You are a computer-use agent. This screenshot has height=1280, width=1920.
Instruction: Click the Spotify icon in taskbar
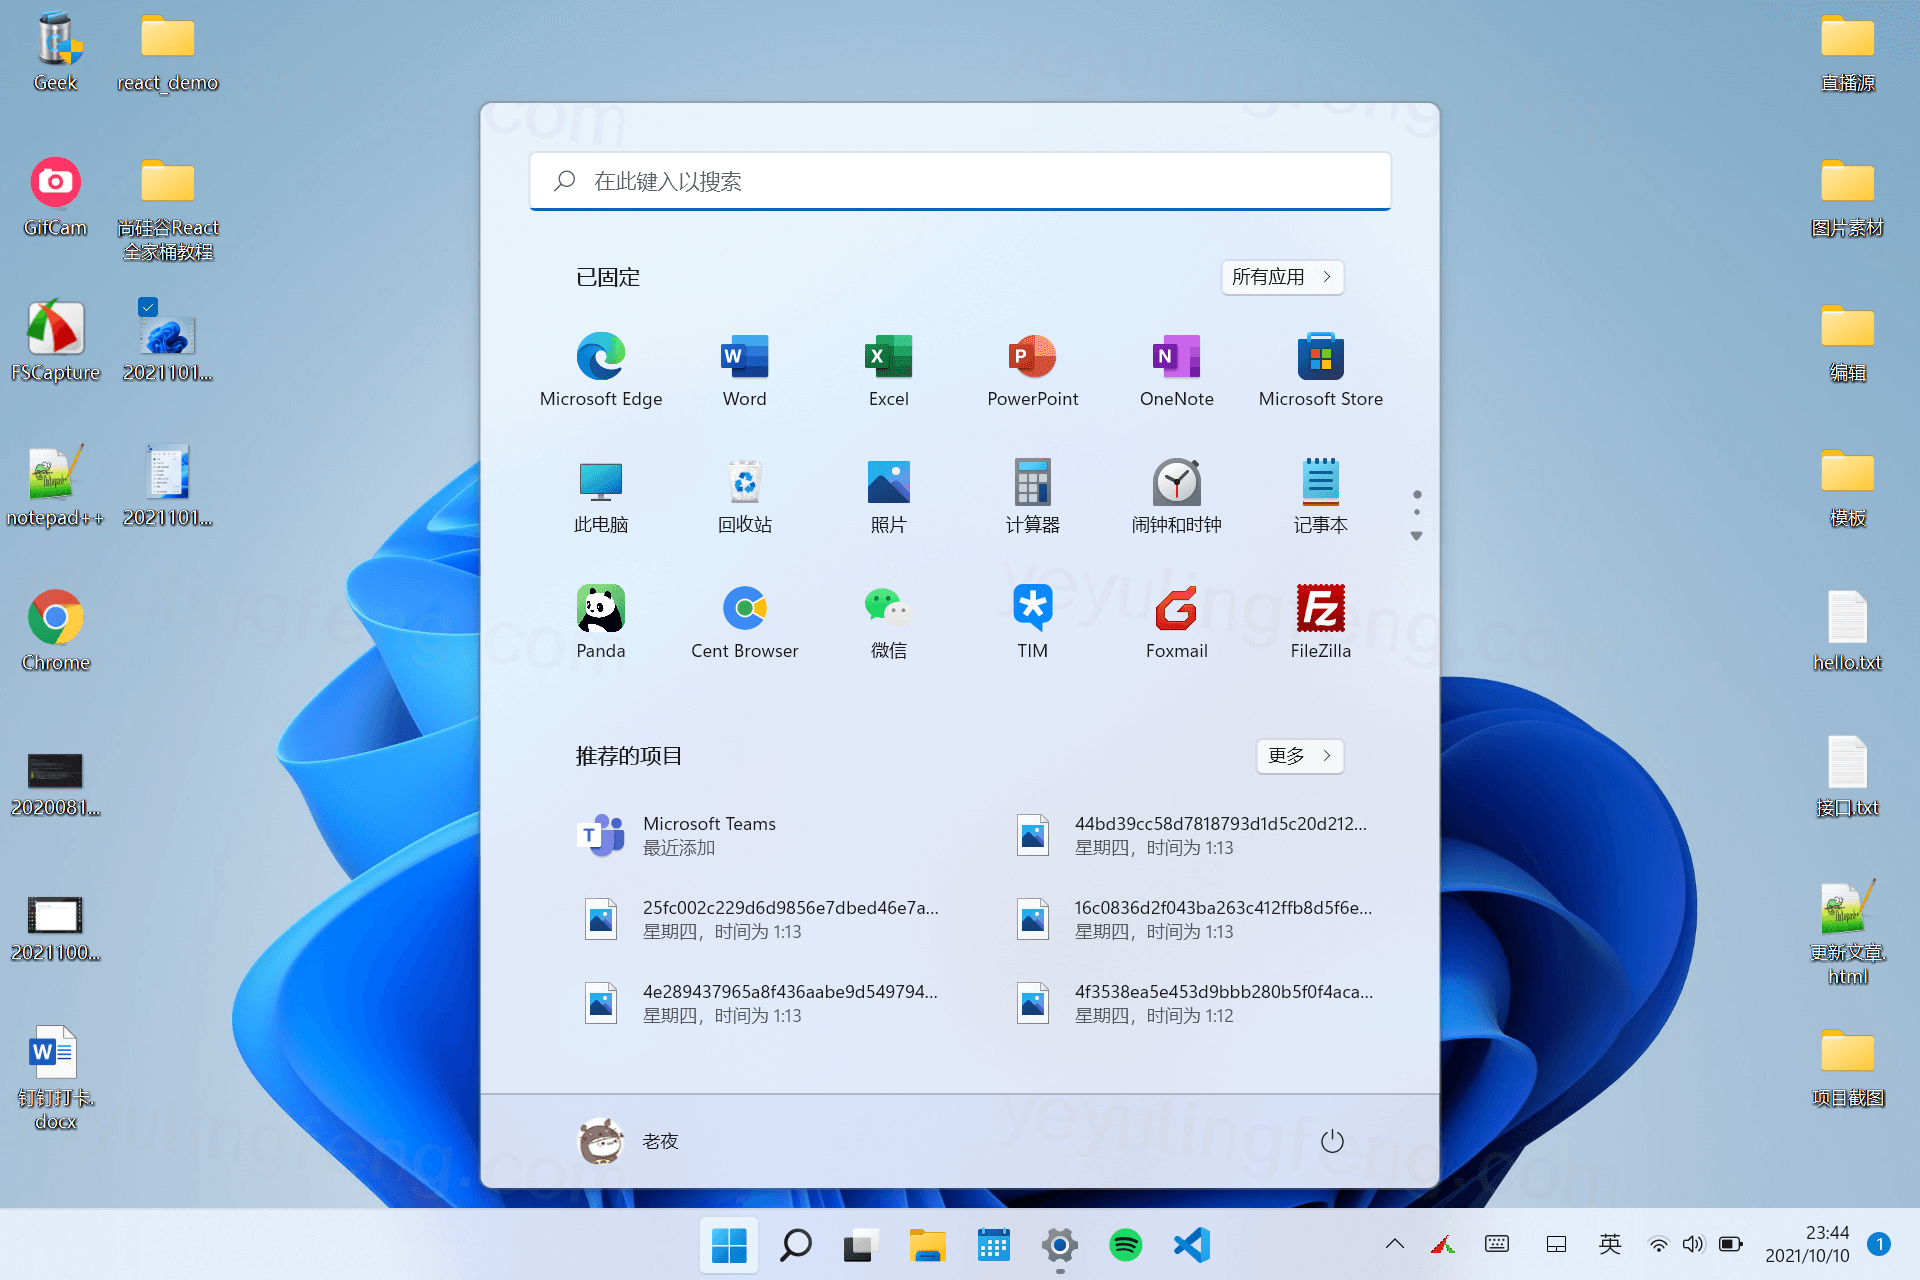(x=1125, y=1245)
